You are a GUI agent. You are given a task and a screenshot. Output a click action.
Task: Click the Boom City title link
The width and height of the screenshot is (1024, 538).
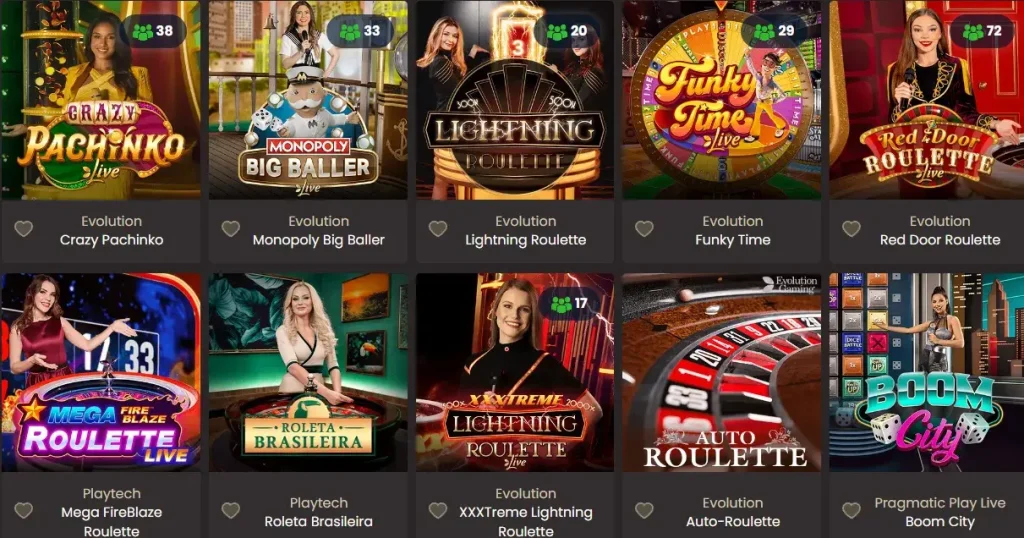tap(940, 522)
